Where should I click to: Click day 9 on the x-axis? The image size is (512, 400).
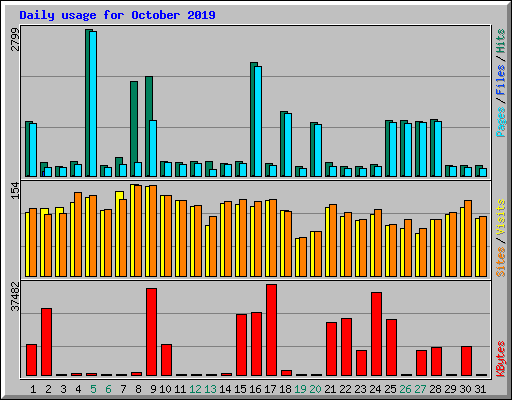tap(153, 389)
